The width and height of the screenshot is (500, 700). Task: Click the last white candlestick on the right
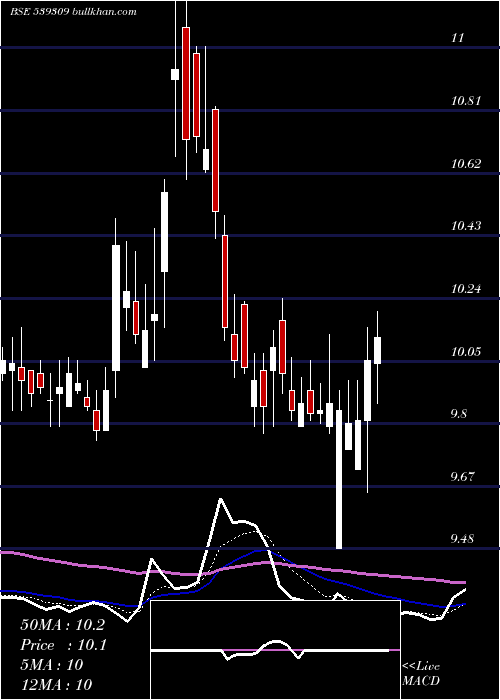click(378, 350)
